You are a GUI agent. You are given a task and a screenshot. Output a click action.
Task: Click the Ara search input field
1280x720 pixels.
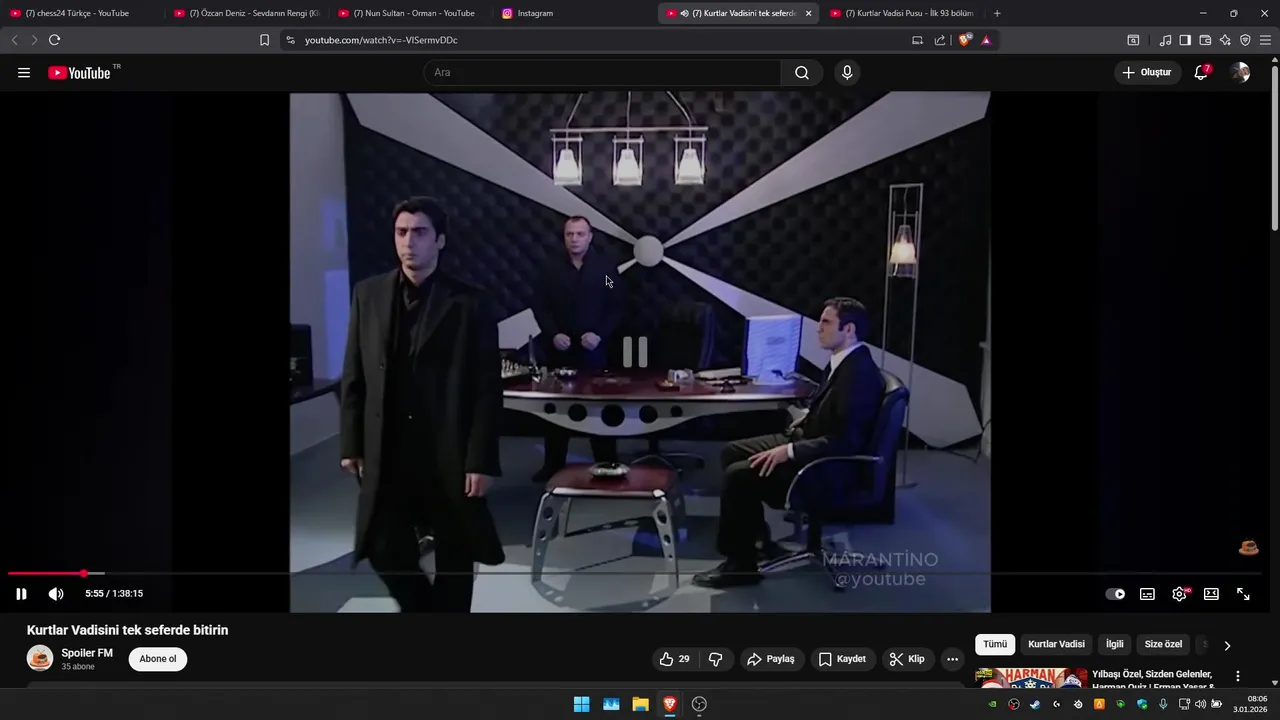[x=602, y=73]
